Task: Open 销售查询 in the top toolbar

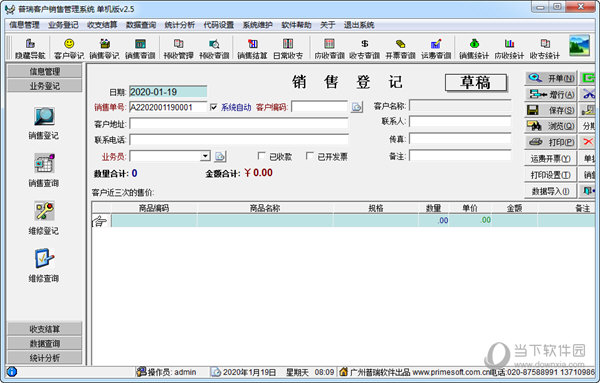Action: (x=140, y=49)
